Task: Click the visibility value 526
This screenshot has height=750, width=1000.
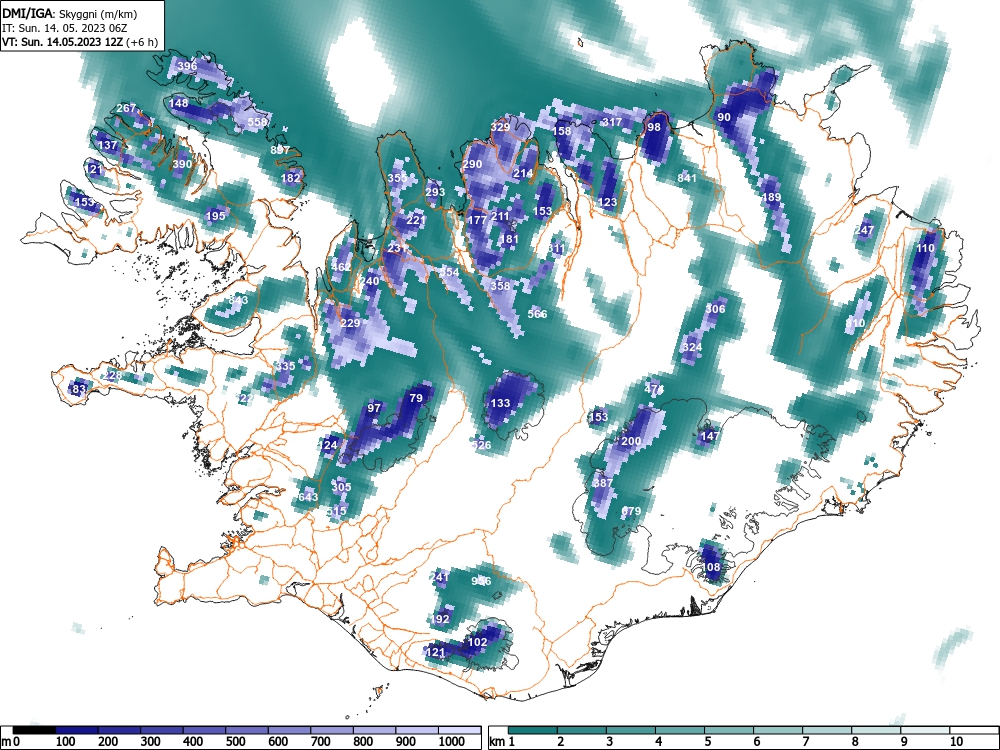Action: (482, 445)
